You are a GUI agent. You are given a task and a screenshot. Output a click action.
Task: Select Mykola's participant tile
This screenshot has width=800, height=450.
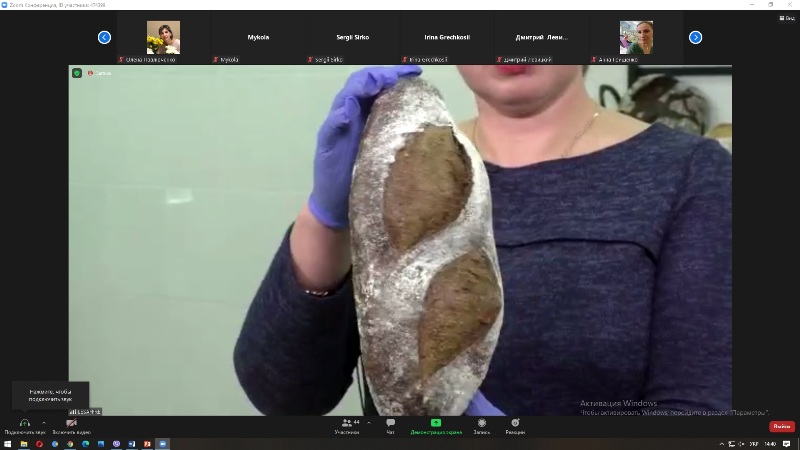pos(258,38)
